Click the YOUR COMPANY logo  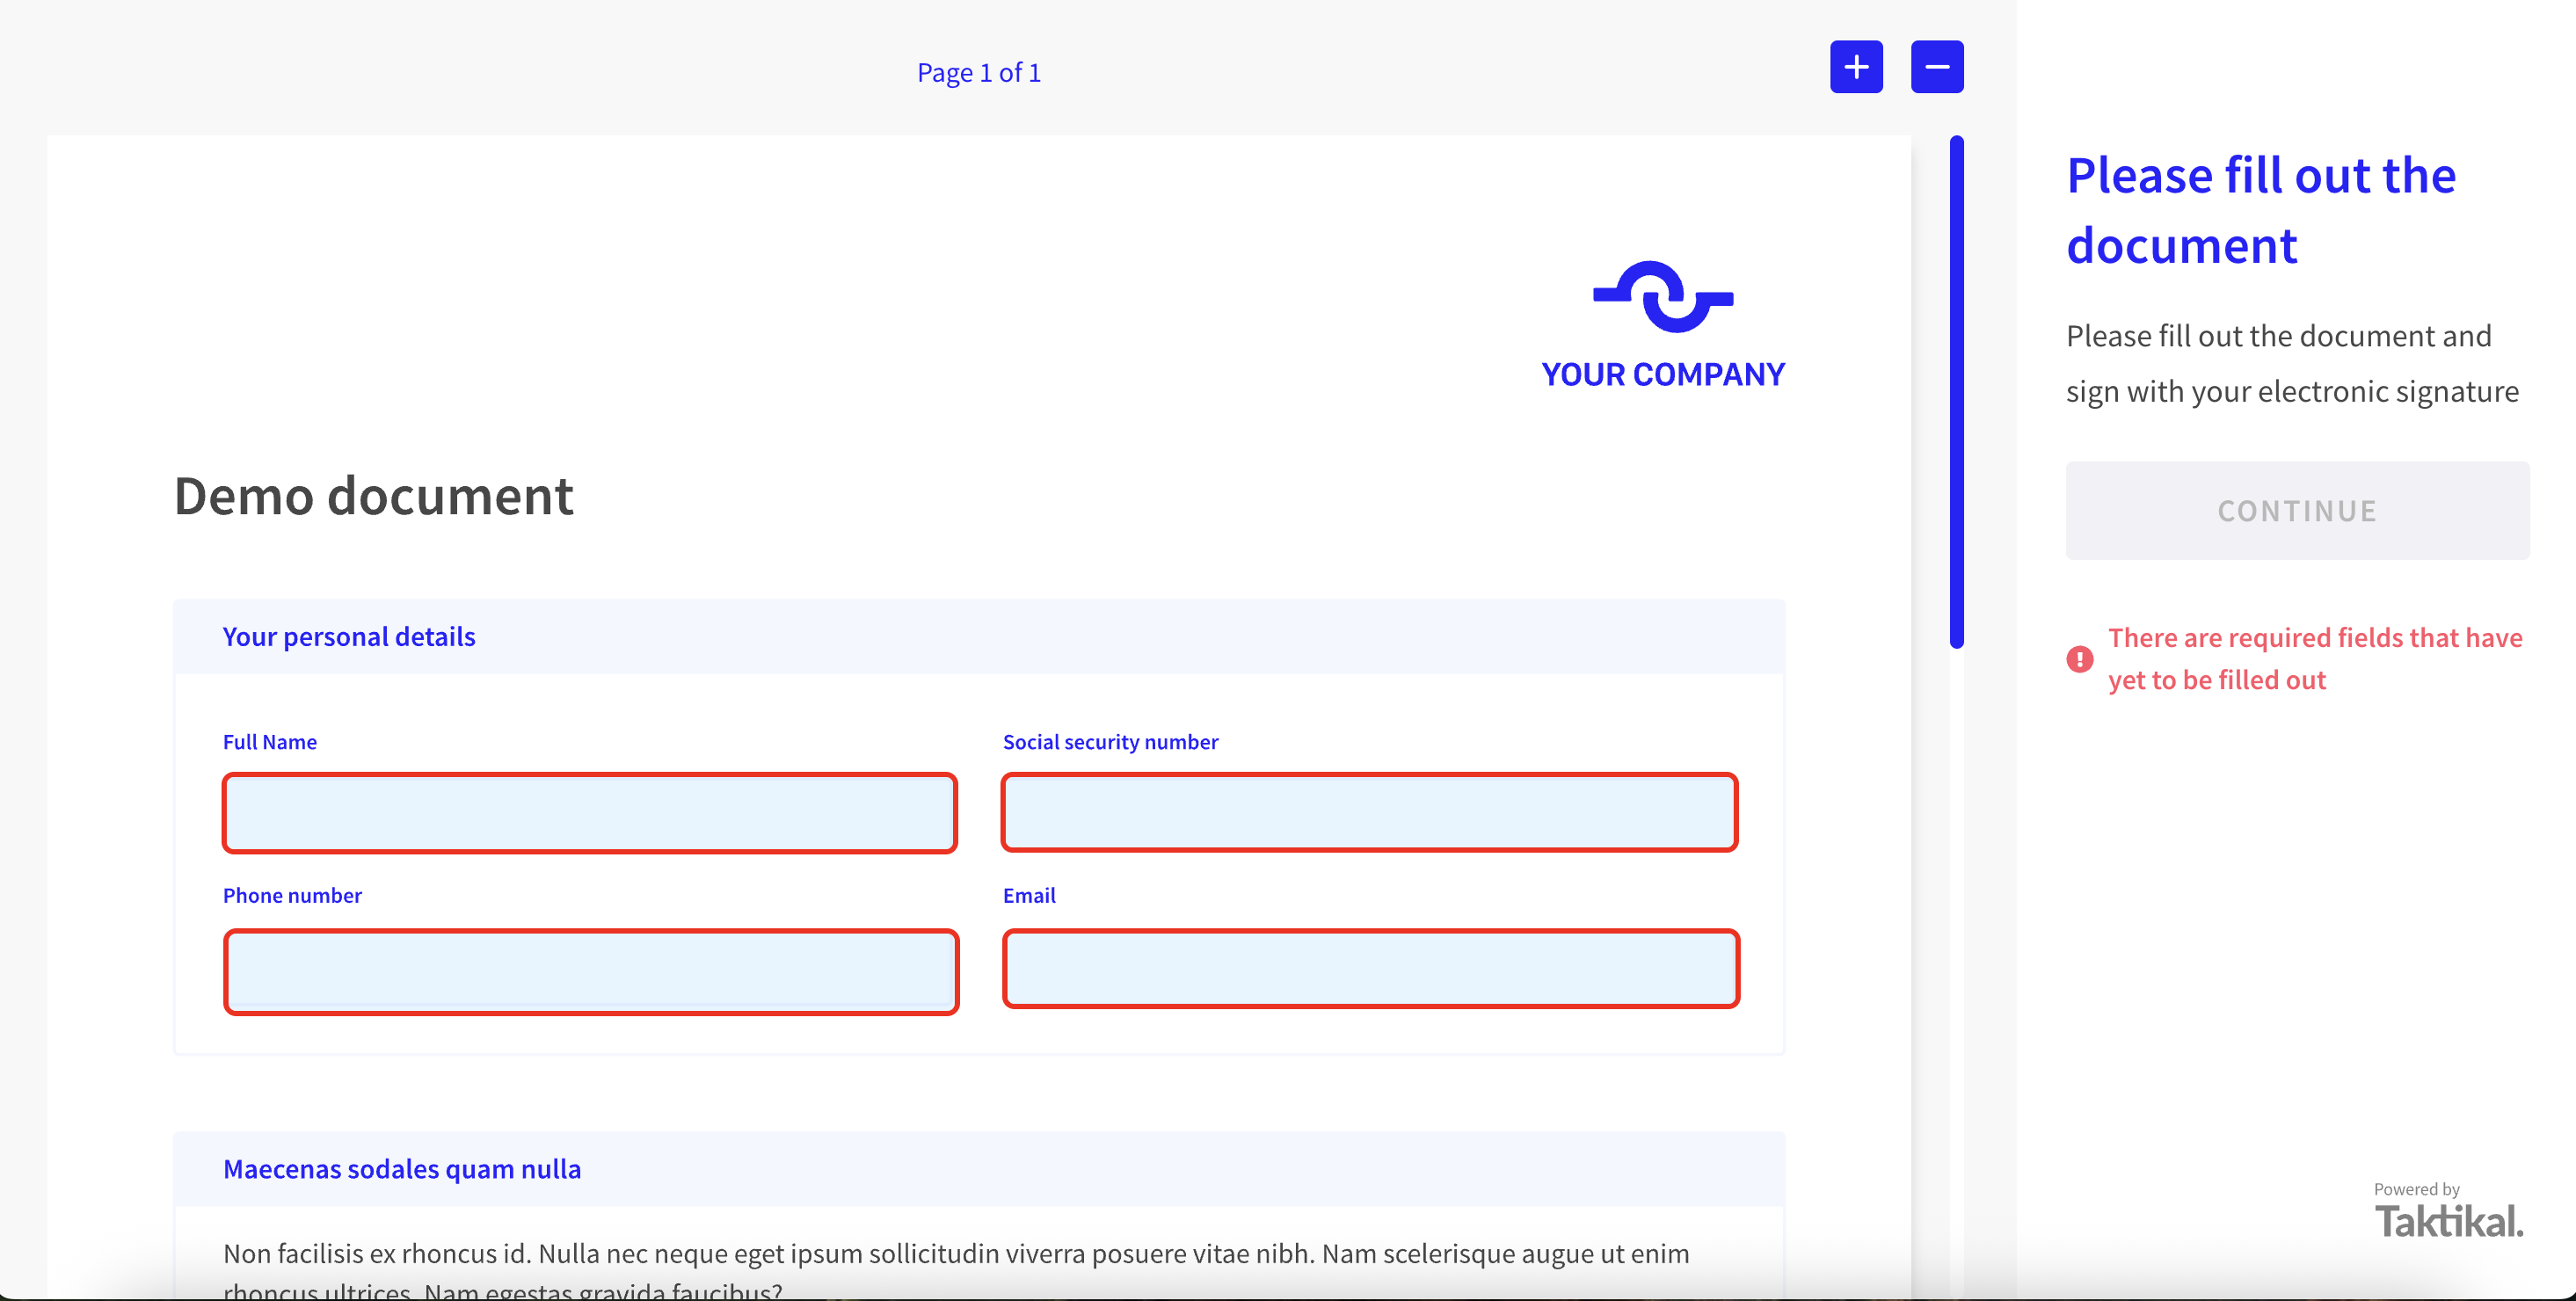click(x=1663, y=325)
